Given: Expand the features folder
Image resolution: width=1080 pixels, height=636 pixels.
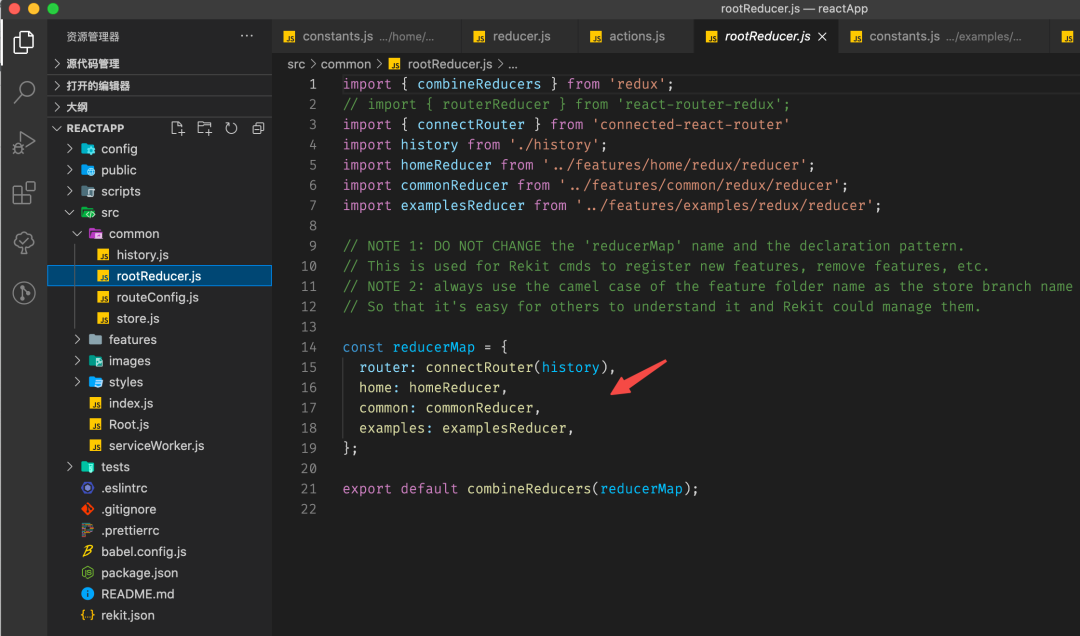Looking at the screenshot, I should point(132,340).
